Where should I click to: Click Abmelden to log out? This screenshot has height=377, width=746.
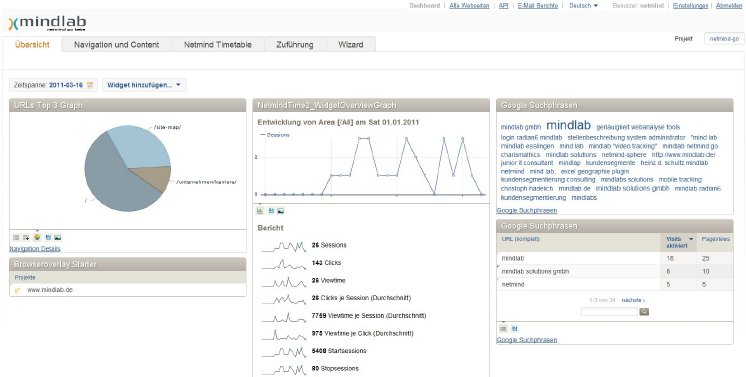coord(728,6)
